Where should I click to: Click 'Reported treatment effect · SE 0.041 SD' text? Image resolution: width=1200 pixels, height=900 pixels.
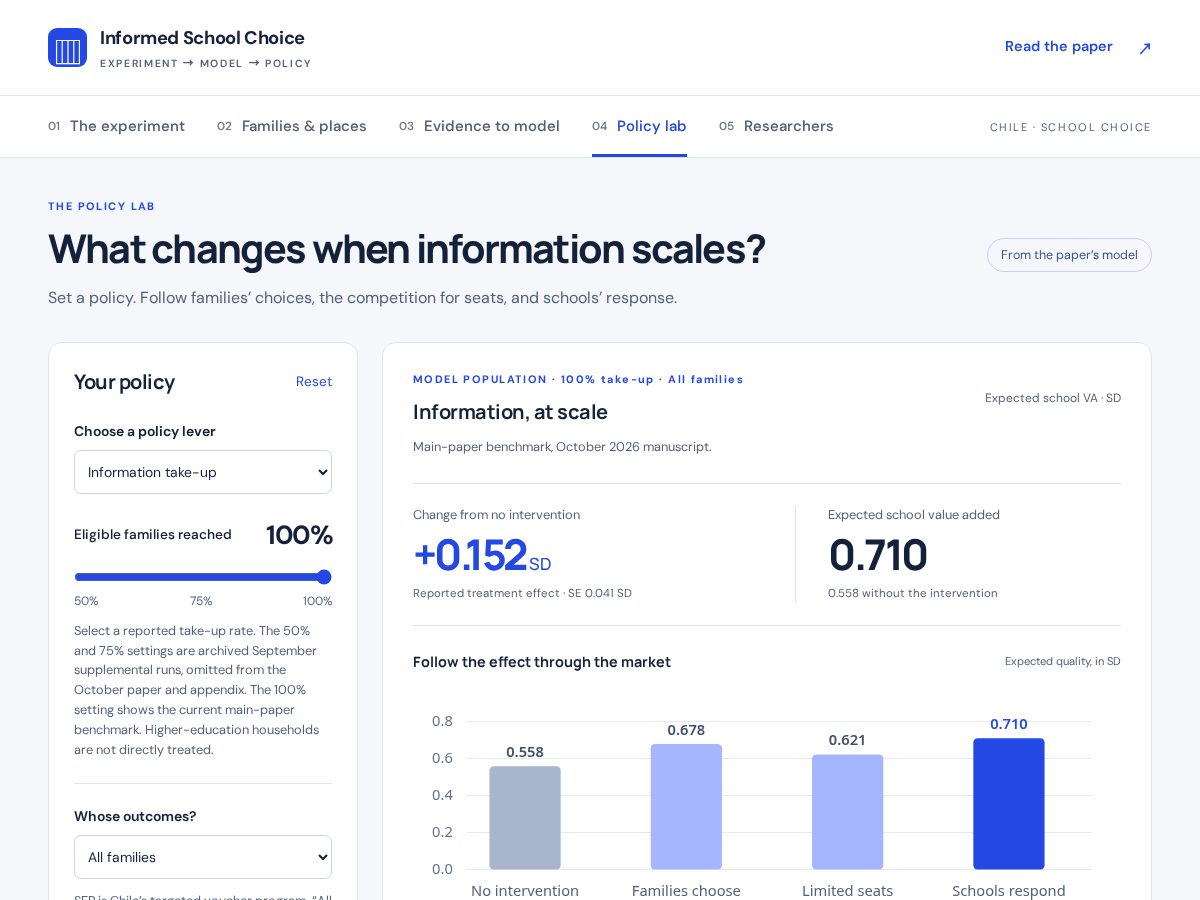tap(522, 593)
